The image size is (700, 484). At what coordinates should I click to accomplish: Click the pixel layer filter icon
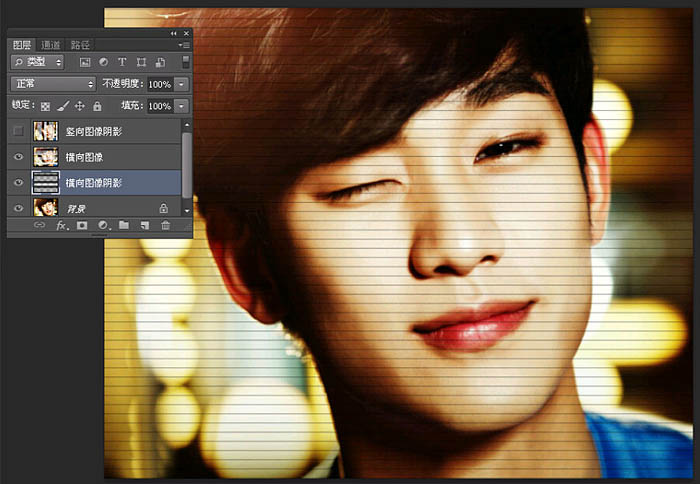click(85, 62)
